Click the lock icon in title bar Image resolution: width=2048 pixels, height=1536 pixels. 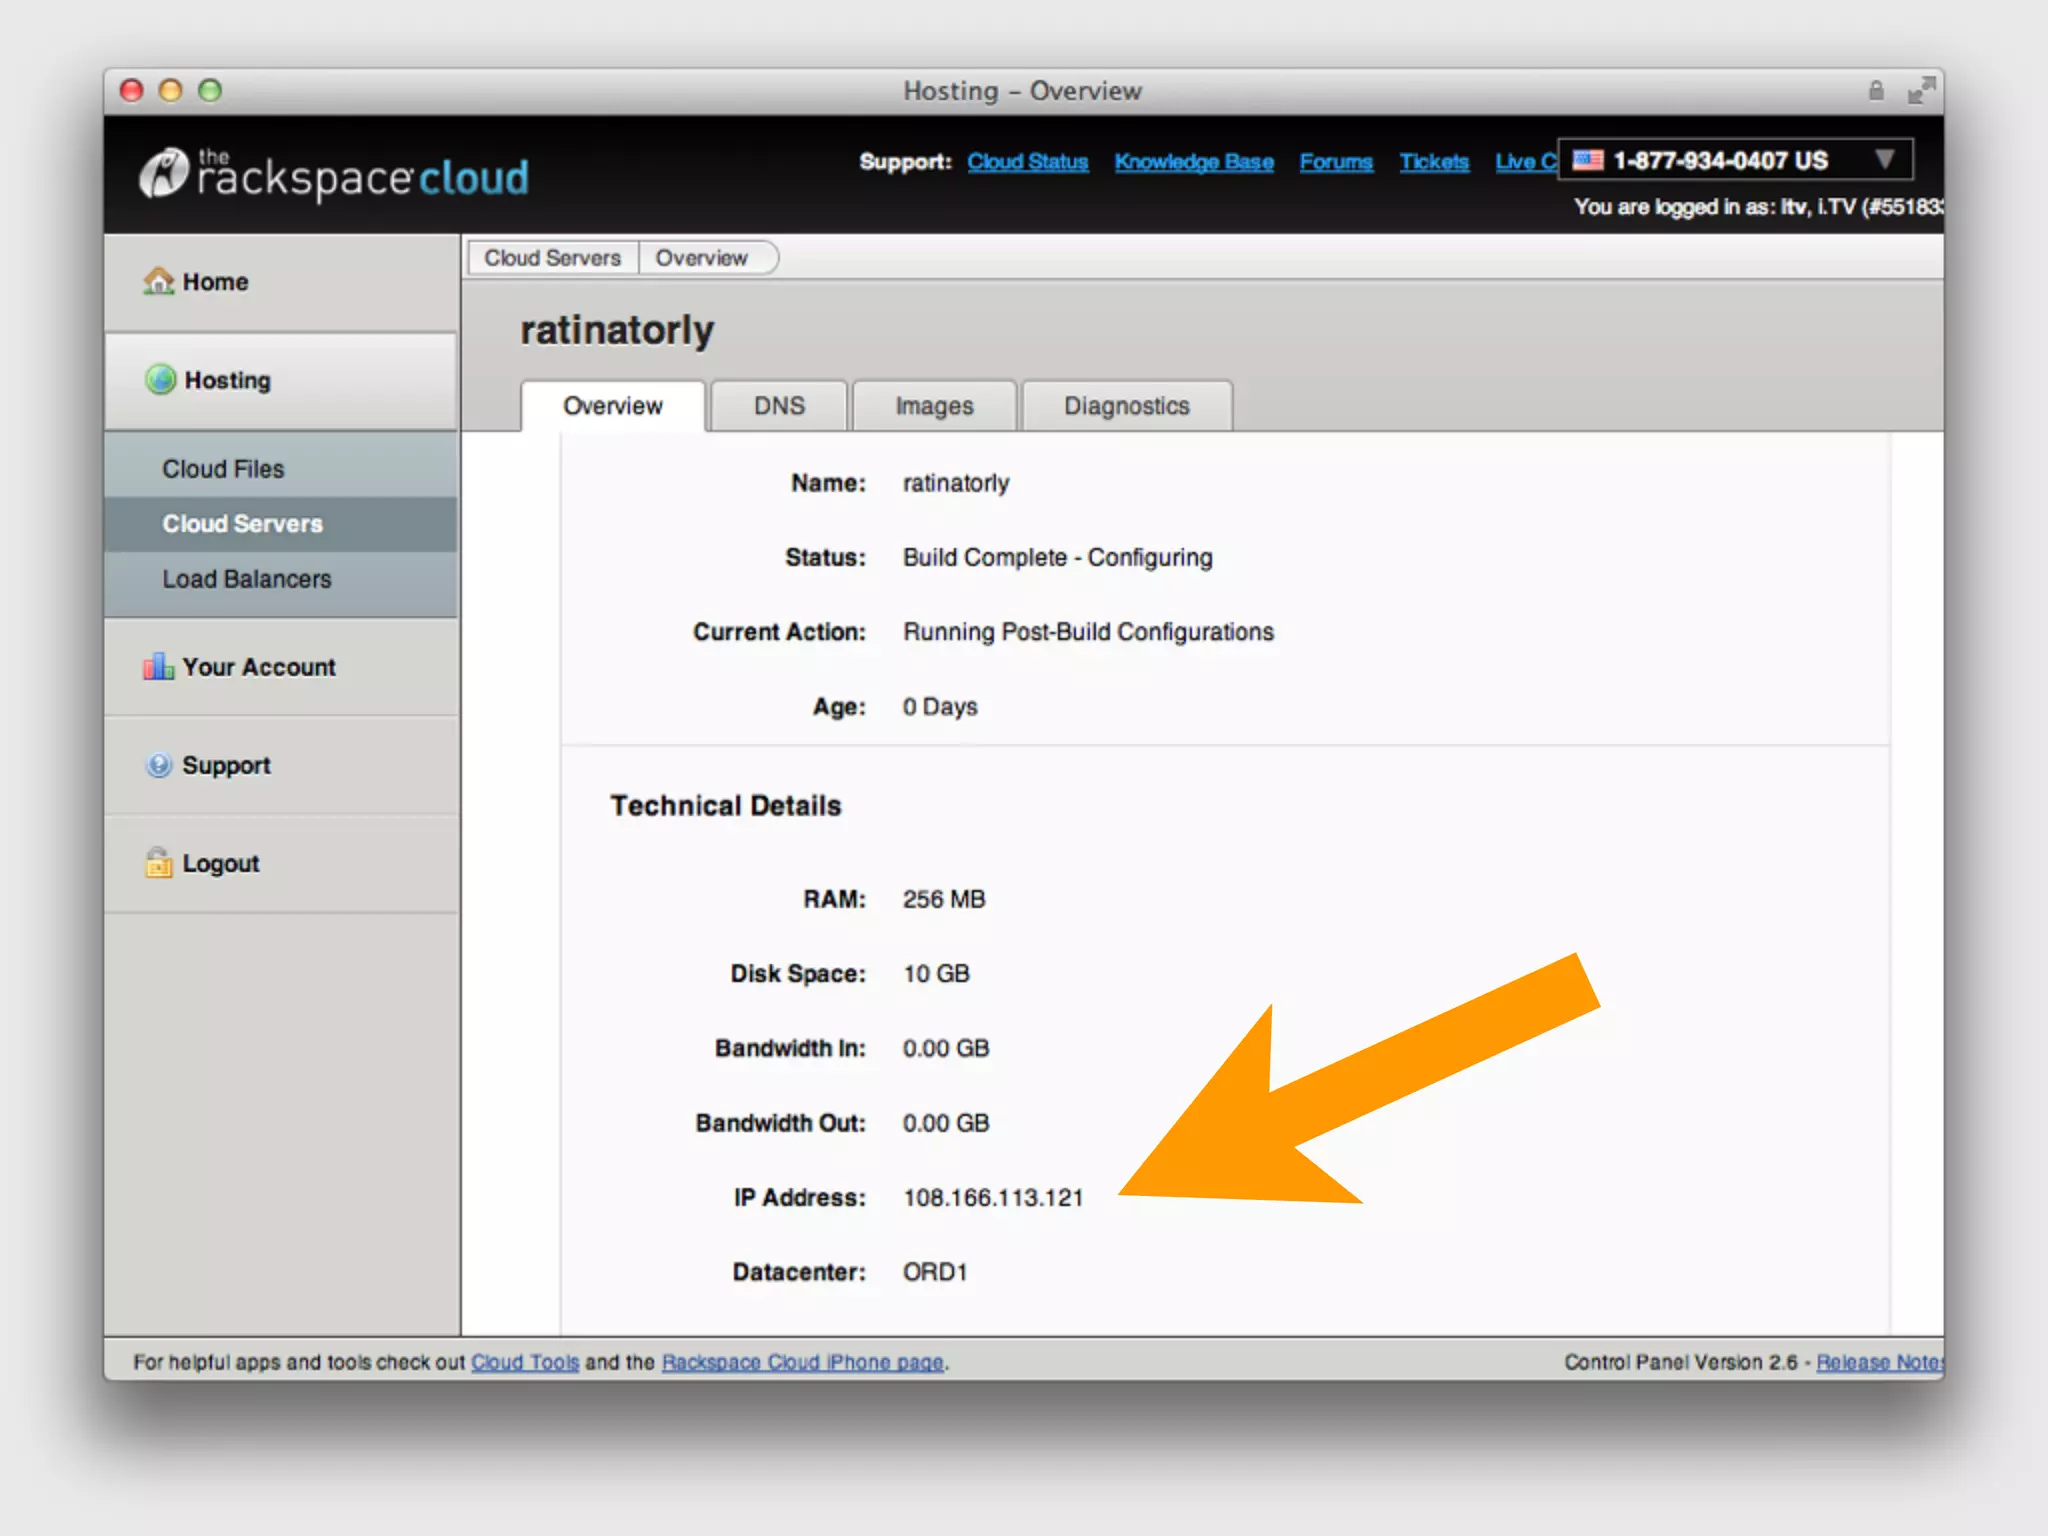[x=1876, y=91]
